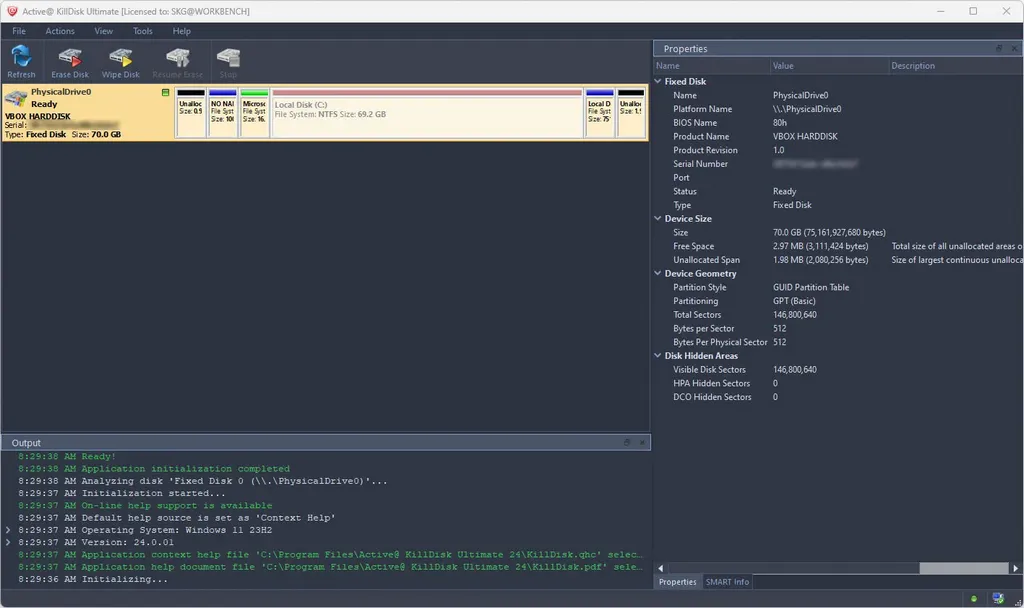The image size is (1024, 608).
Task: Collapse the Fixed Disk property group
Action: (658, 81)
